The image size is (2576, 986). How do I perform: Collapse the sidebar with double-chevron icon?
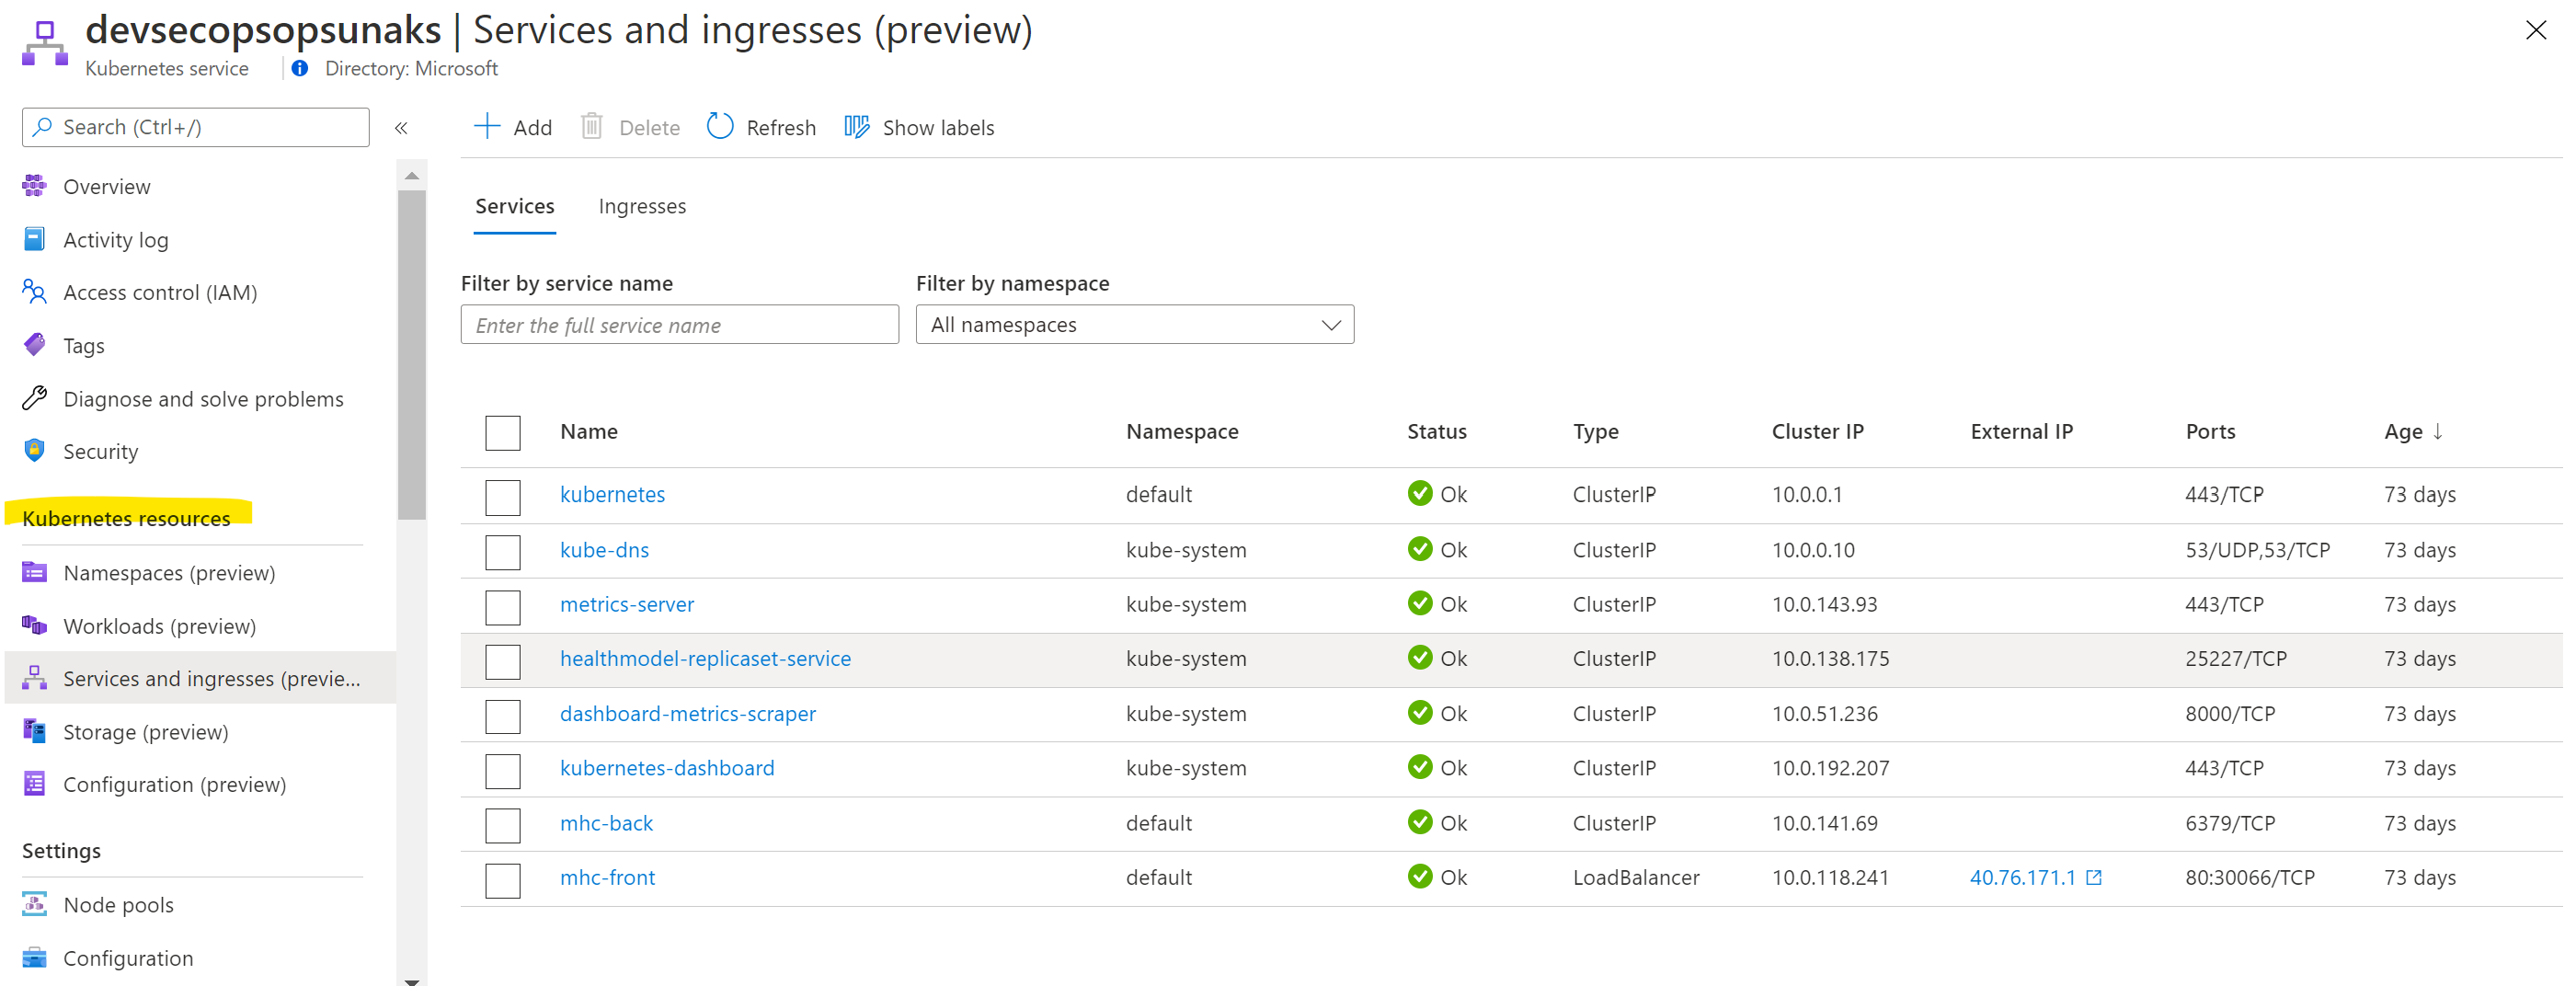[x=401, y=128]
